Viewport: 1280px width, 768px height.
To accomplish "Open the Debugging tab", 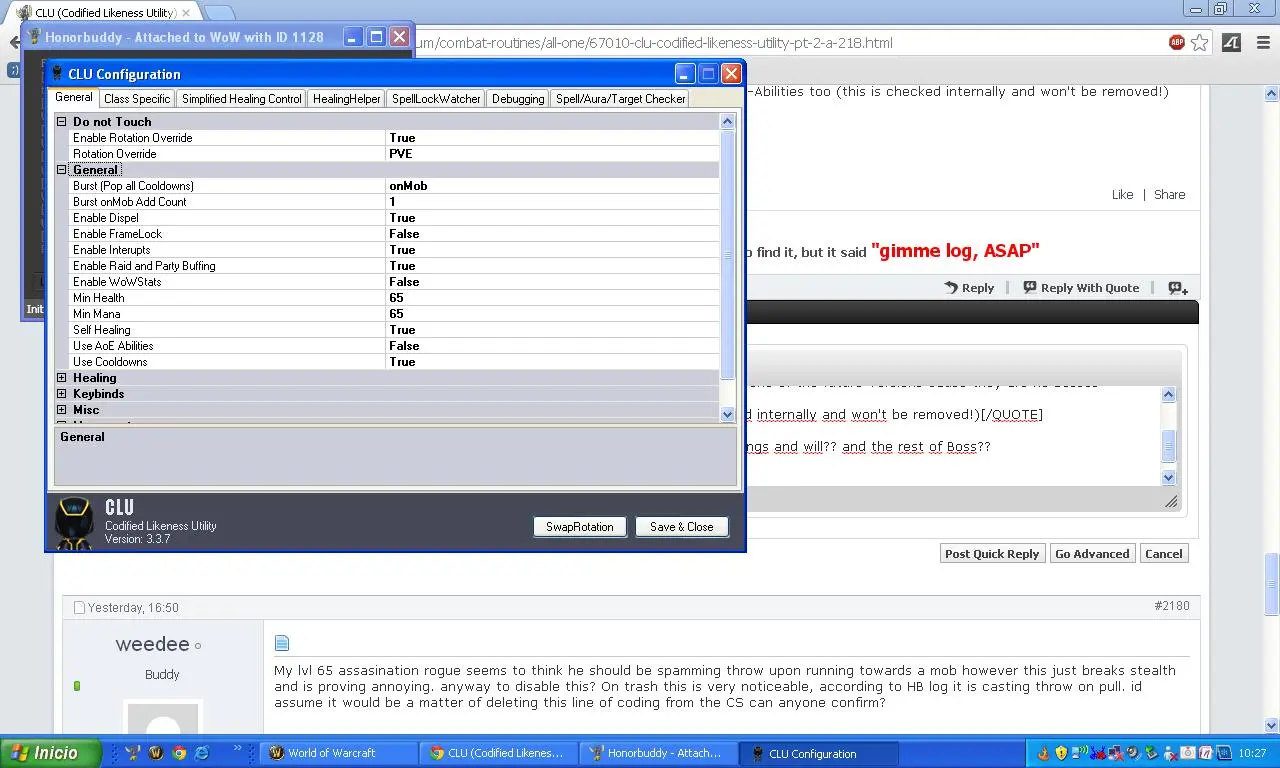I will (518, 99).
